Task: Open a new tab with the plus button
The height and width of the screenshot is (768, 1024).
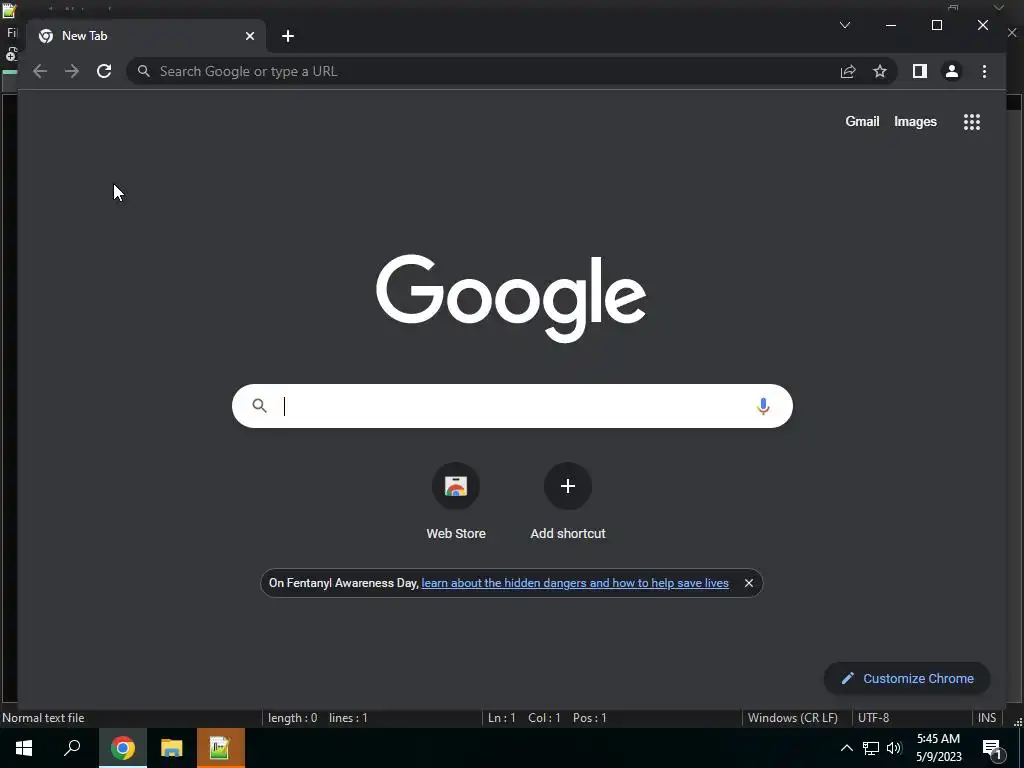Action: pyautogui.click(x=288, y=36)
